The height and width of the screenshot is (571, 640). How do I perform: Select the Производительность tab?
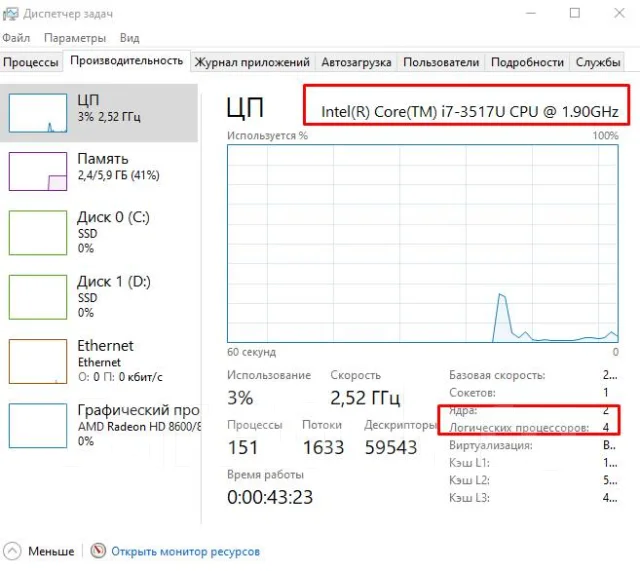[x=127, y=61]
